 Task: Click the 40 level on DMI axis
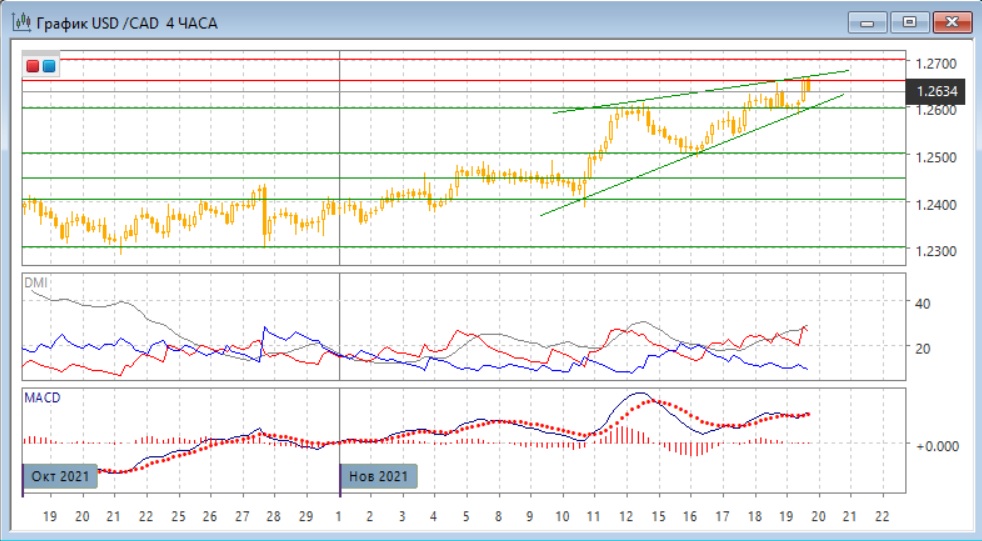point(923,303)
